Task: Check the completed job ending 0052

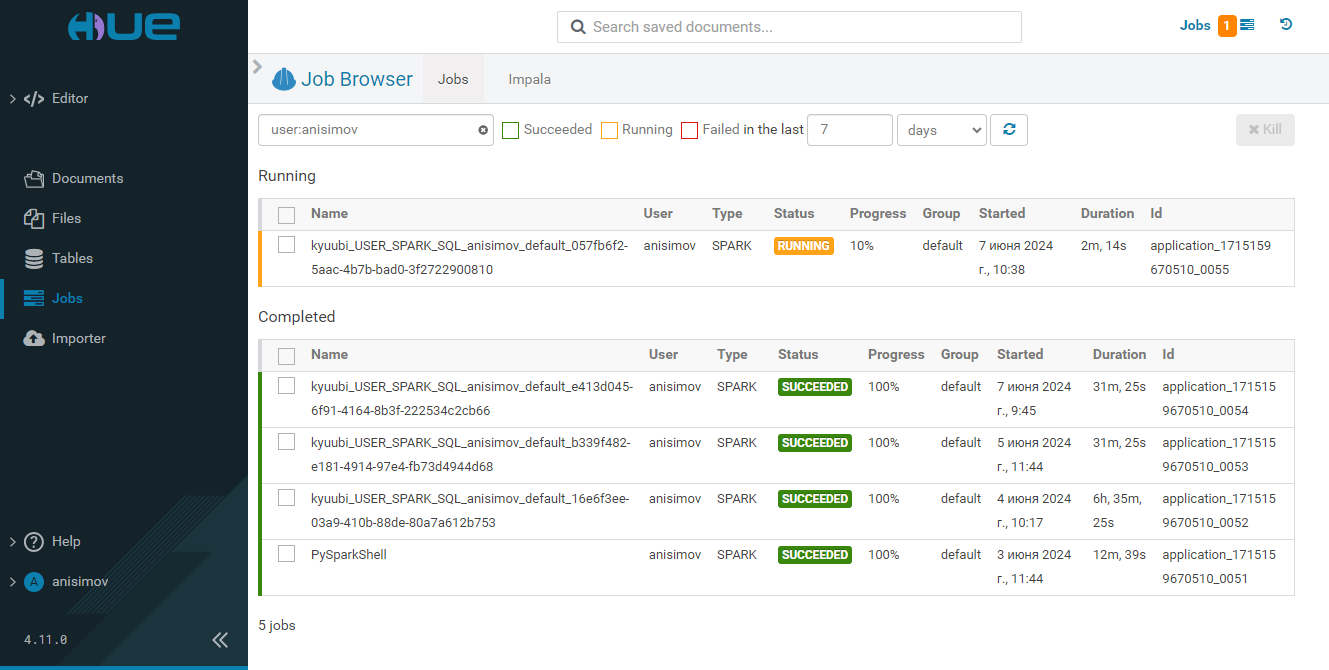Action: click(x=287, y=498)
